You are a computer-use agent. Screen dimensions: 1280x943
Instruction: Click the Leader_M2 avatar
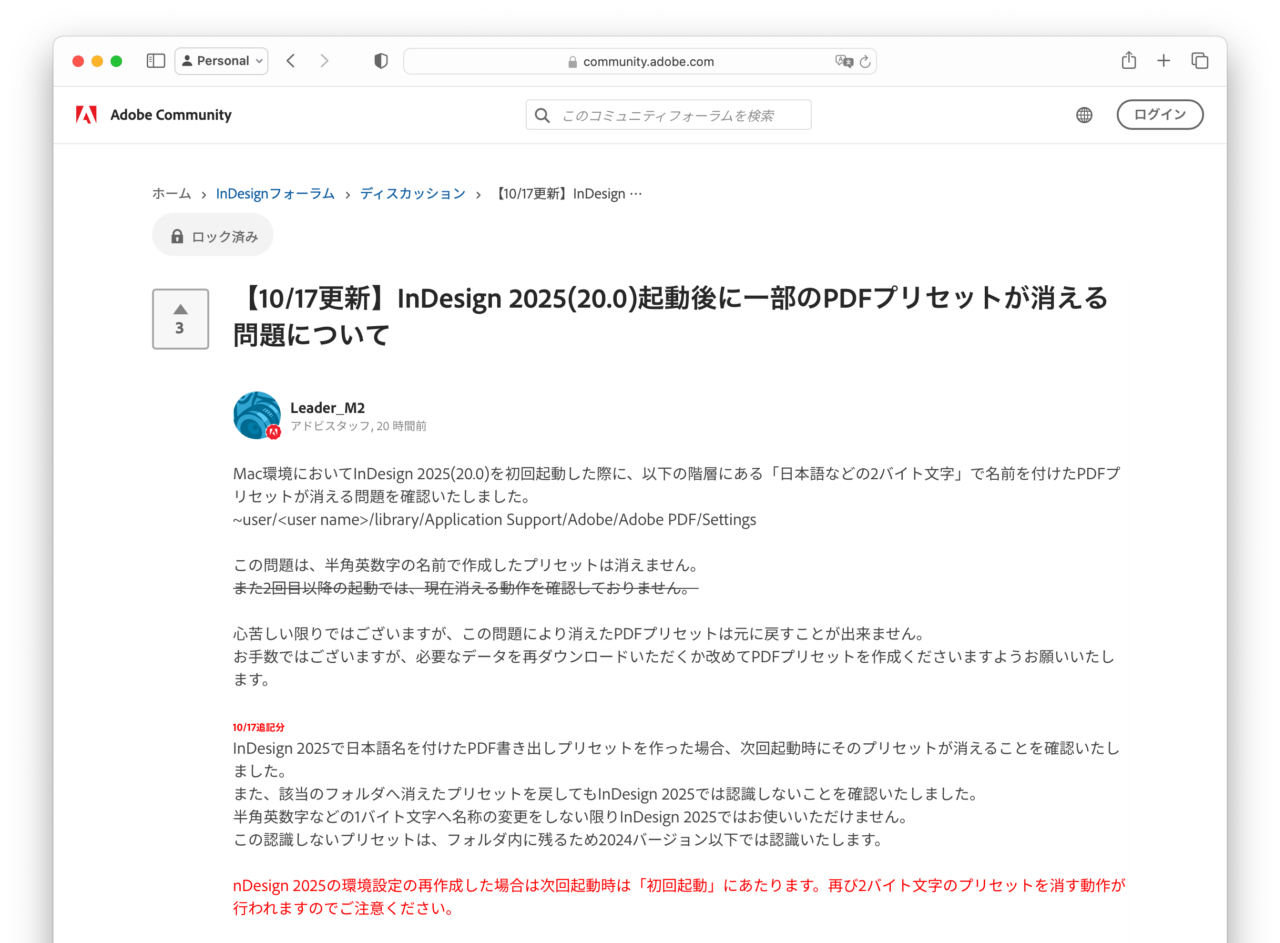[257, 415]
